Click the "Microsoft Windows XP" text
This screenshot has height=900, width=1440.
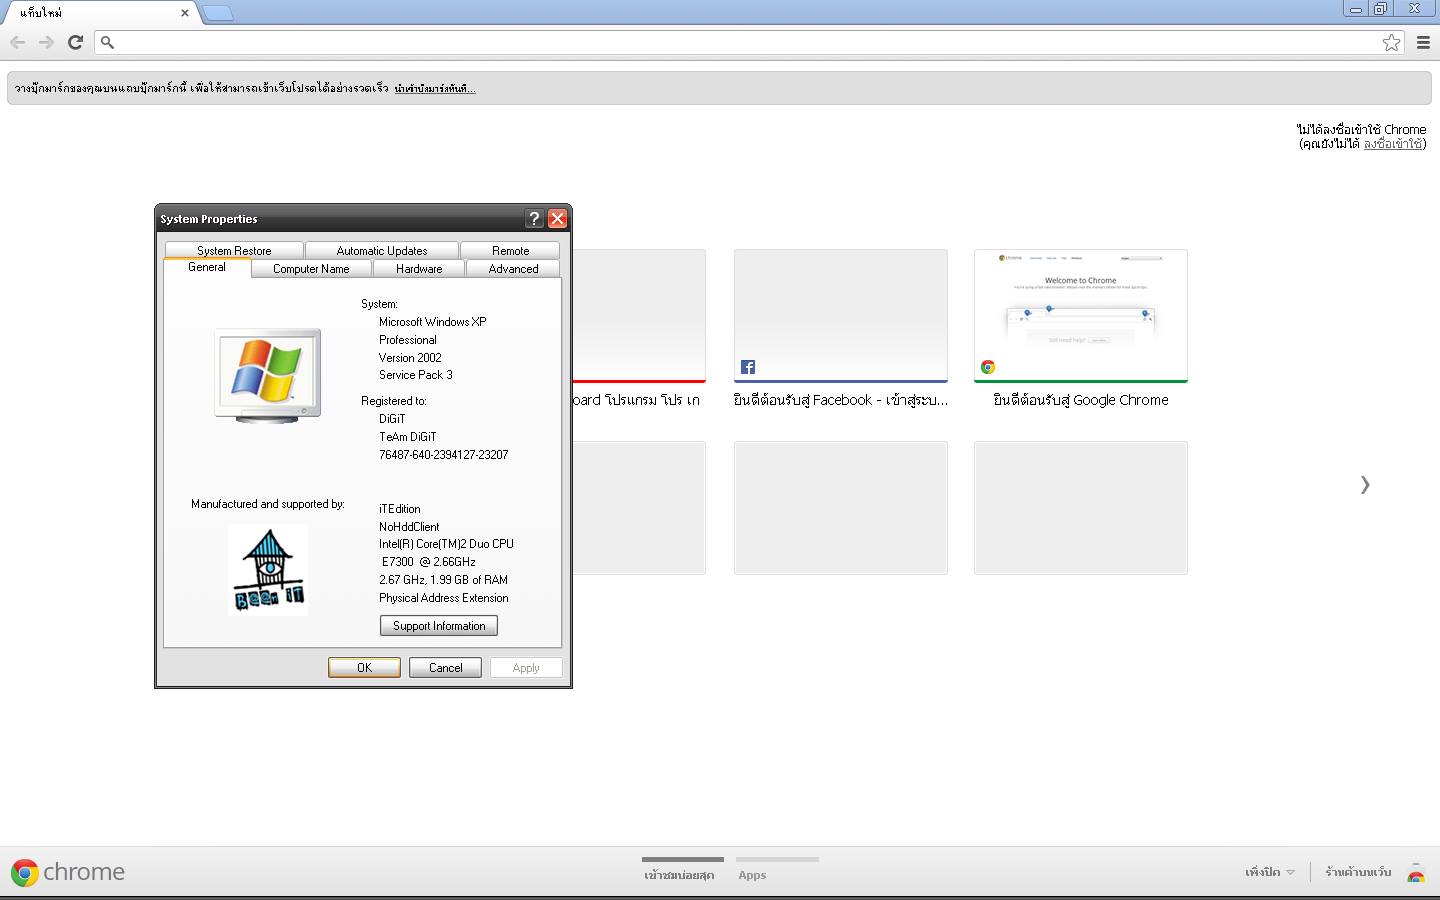point(433,322)
